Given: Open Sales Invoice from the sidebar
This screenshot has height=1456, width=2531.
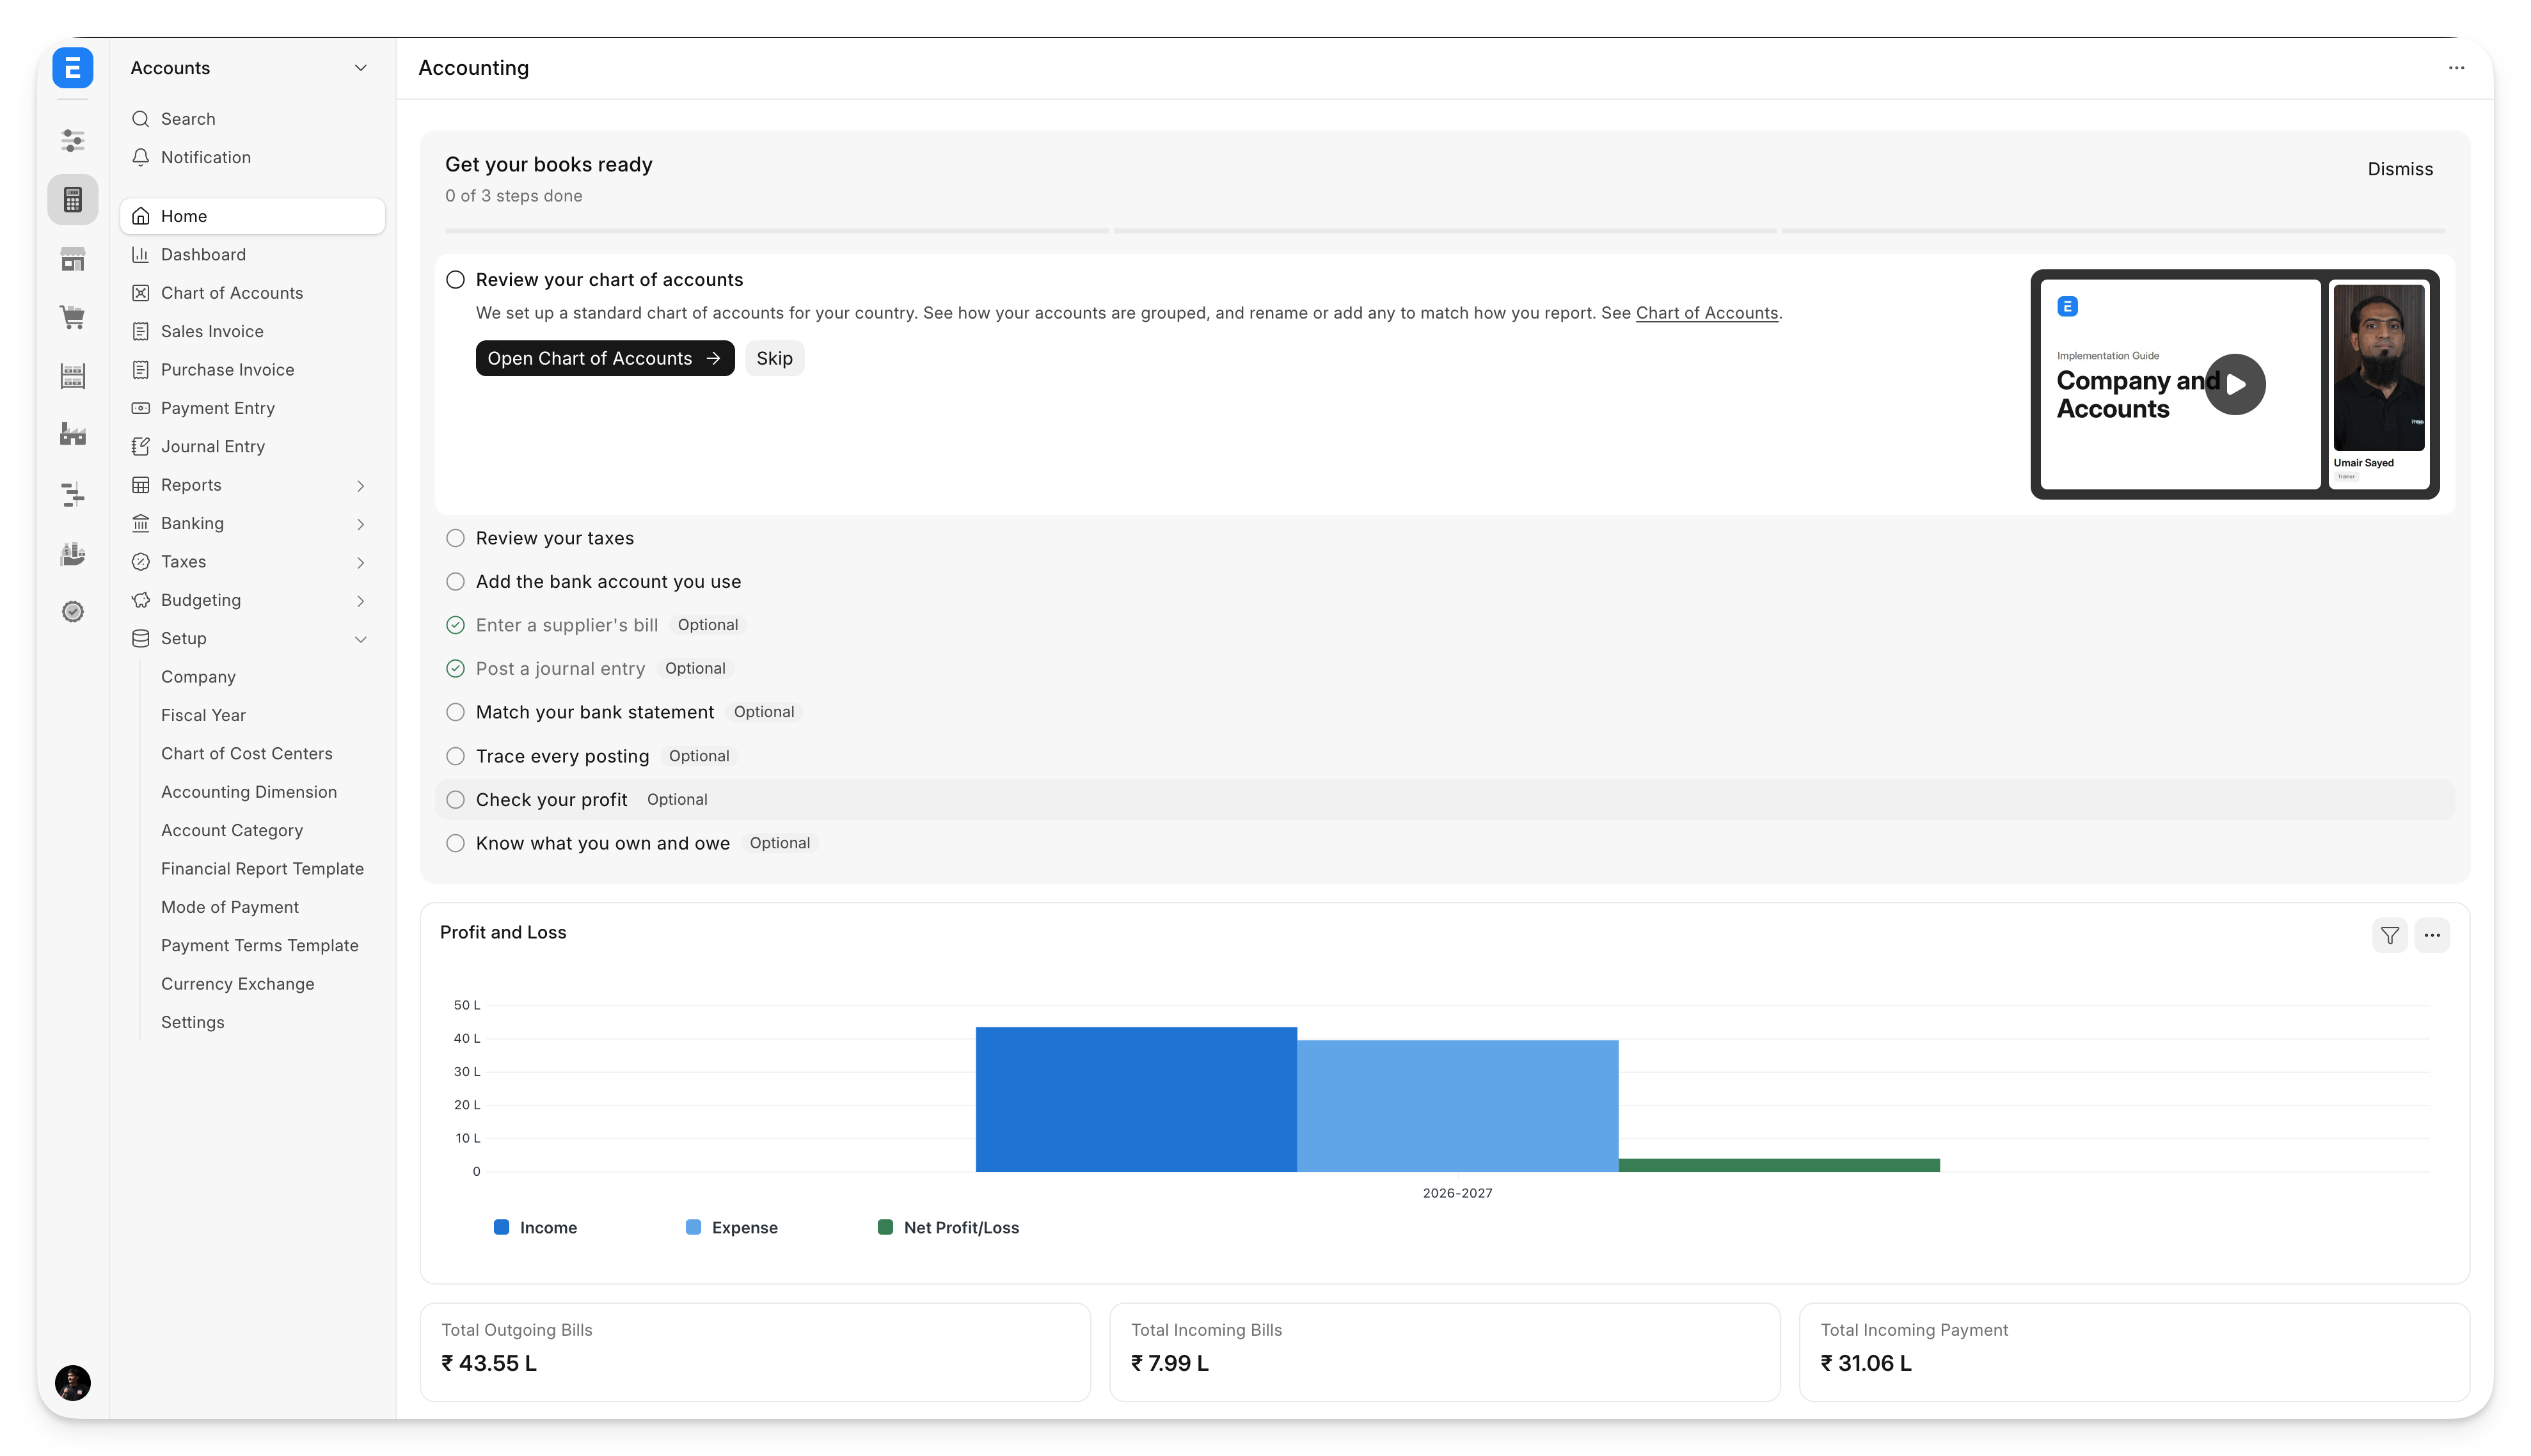Looking at the screenshot, I should pyautogui.click(x=252, y=332).
